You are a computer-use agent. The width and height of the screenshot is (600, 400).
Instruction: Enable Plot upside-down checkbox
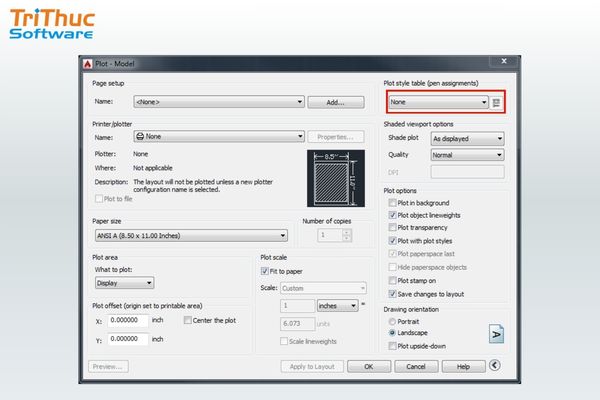click(393, 345)
